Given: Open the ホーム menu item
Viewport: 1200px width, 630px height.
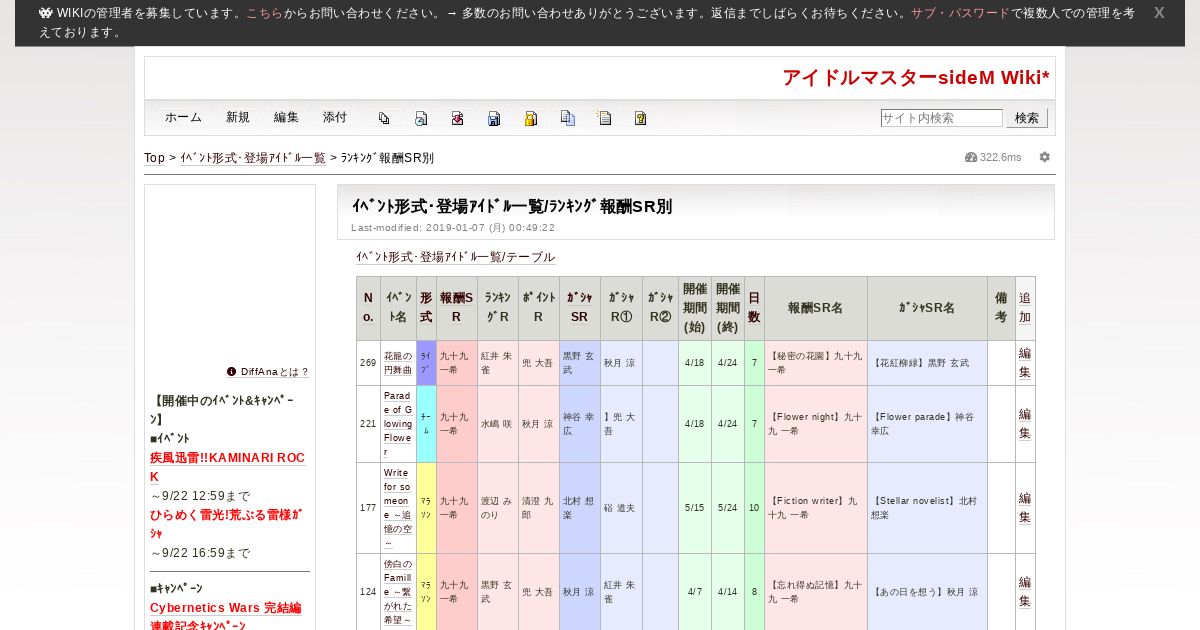Looking at the screenshot, I should [x=183, y=117].
